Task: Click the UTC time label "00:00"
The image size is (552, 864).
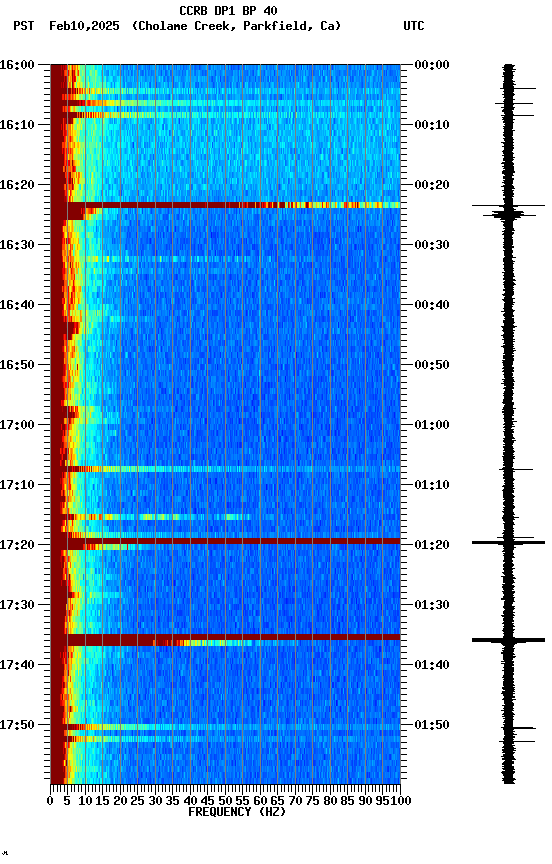Action: (432, 65)
